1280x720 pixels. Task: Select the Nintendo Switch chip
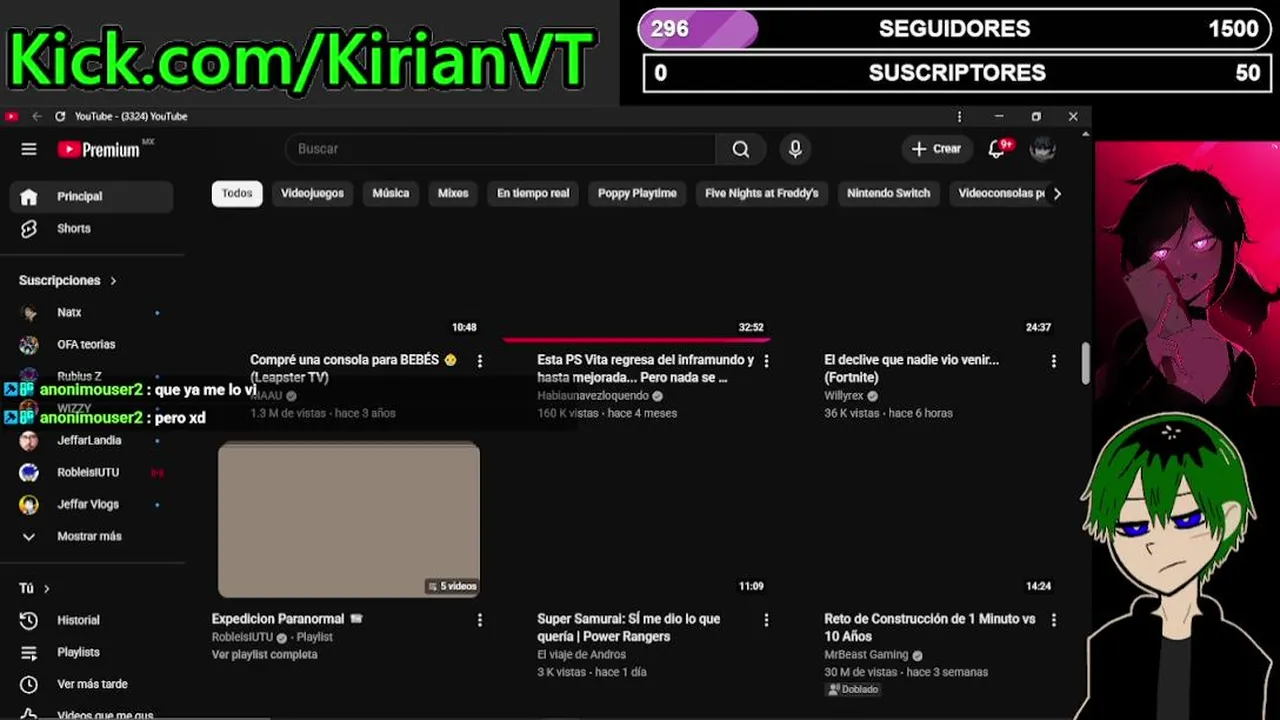(x=888, y=194)
